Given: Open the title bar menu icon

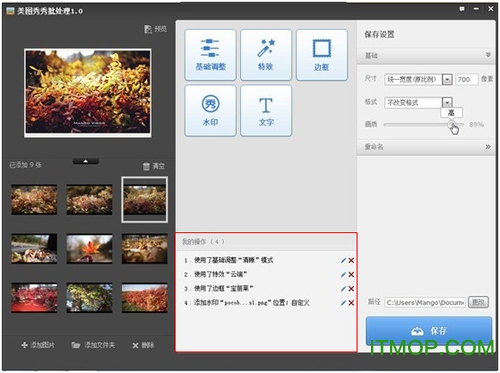Looking at the screenshot, I should (x=462, y=9).
